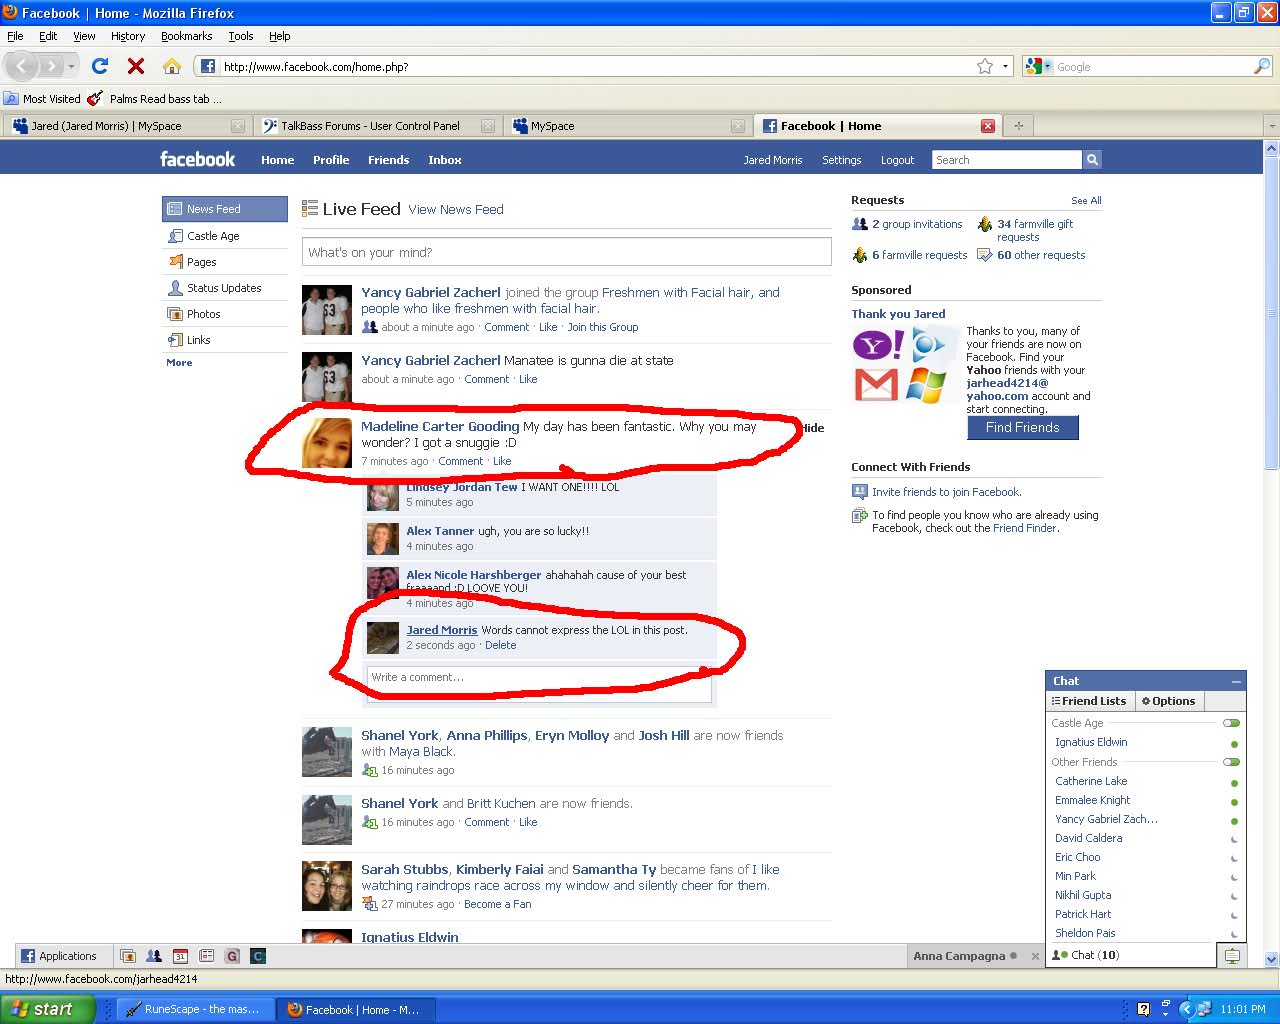Open the red G application icon
1280x1024 pixels.
point(232,956)
